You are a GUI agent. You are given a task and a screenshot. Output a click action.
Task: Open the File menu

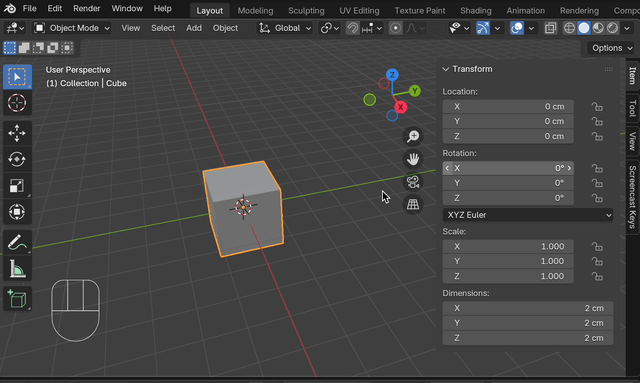29,9
